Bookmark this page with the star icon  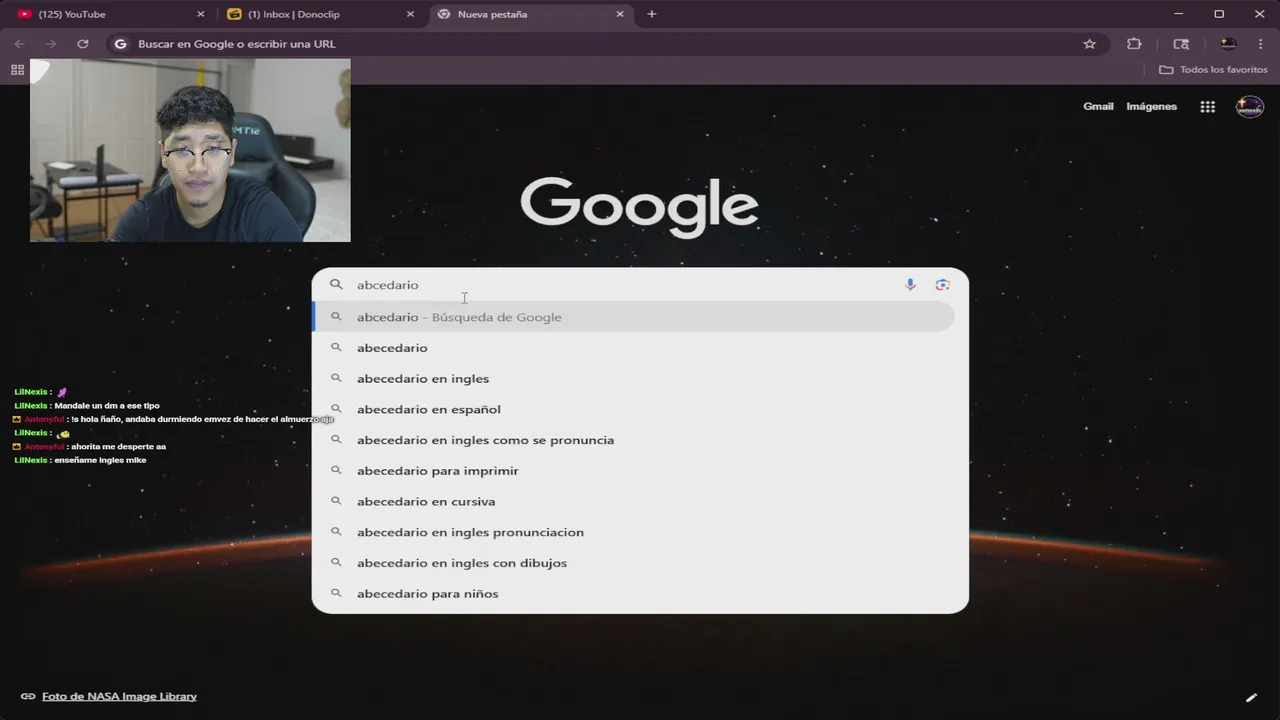(1090, 44)
